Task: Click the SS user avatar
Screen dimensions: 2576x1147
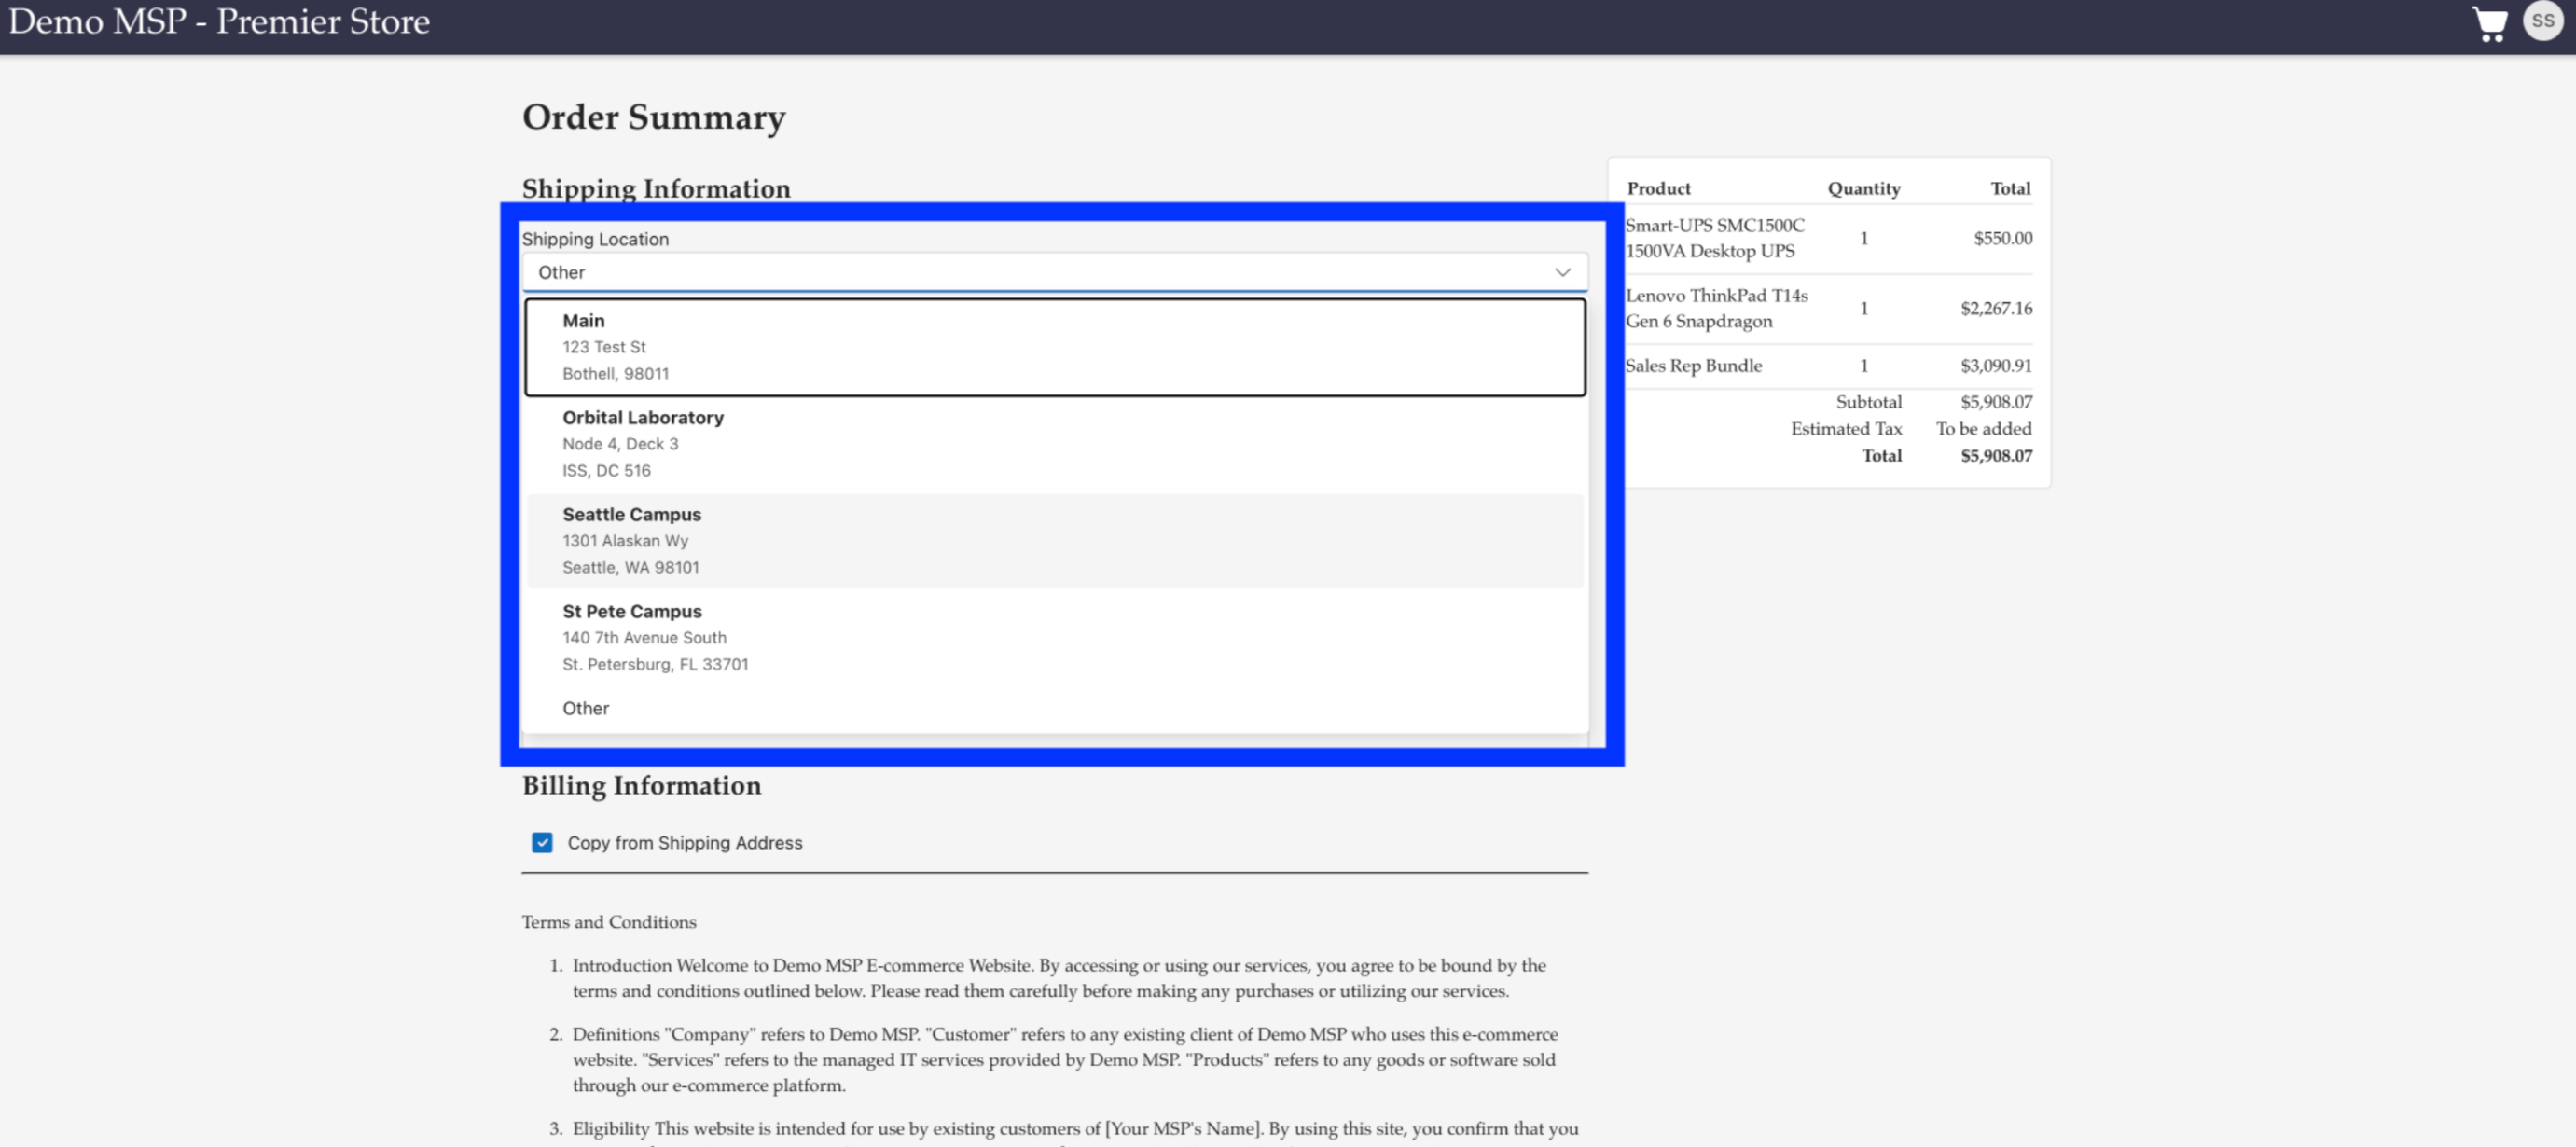Action: pyautogui.click(x=2543, y=20)
